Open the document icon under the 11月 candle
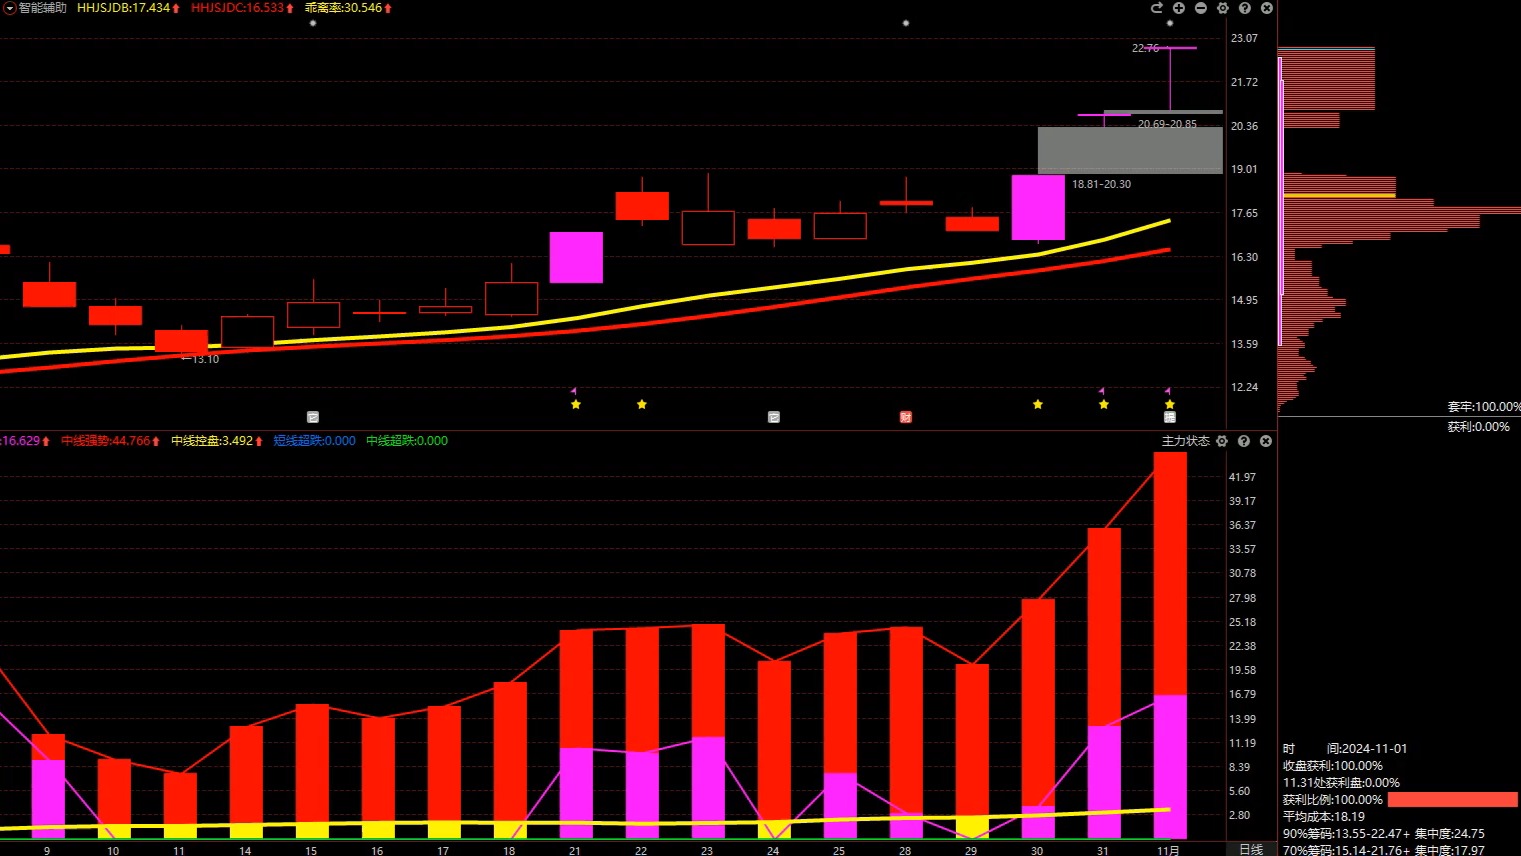 click(x=1170, y=417)
